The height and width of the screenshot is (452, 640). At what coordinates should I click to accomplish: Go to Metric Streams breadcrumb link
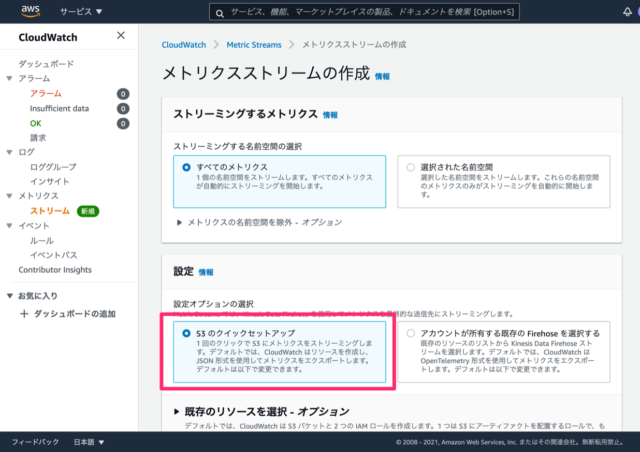[x=254, y=45]
